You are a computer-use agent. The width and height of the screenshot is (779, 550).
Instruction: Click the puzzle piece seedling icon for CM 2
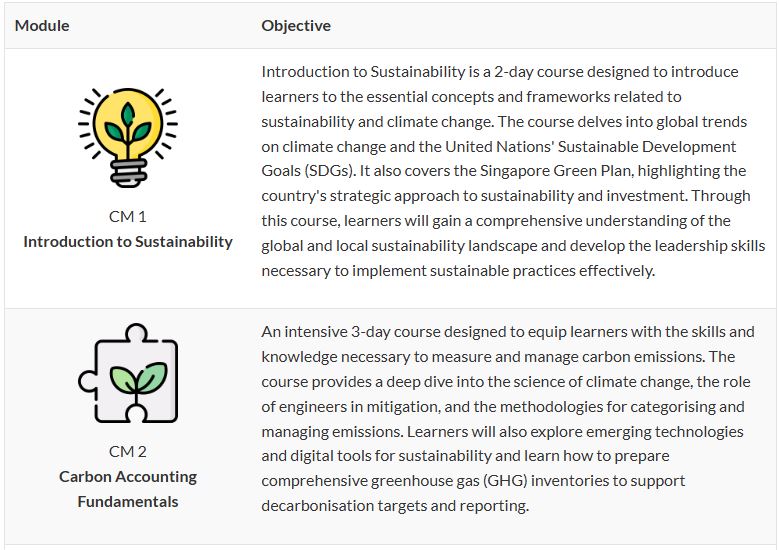click(x=128, y=373)
